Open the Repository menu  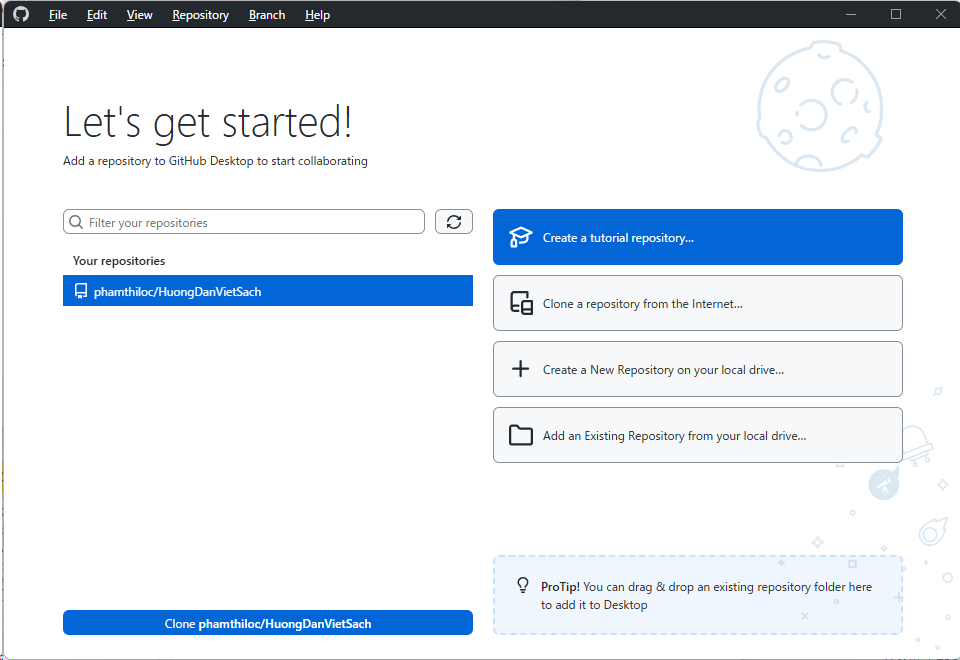[200, 15]
